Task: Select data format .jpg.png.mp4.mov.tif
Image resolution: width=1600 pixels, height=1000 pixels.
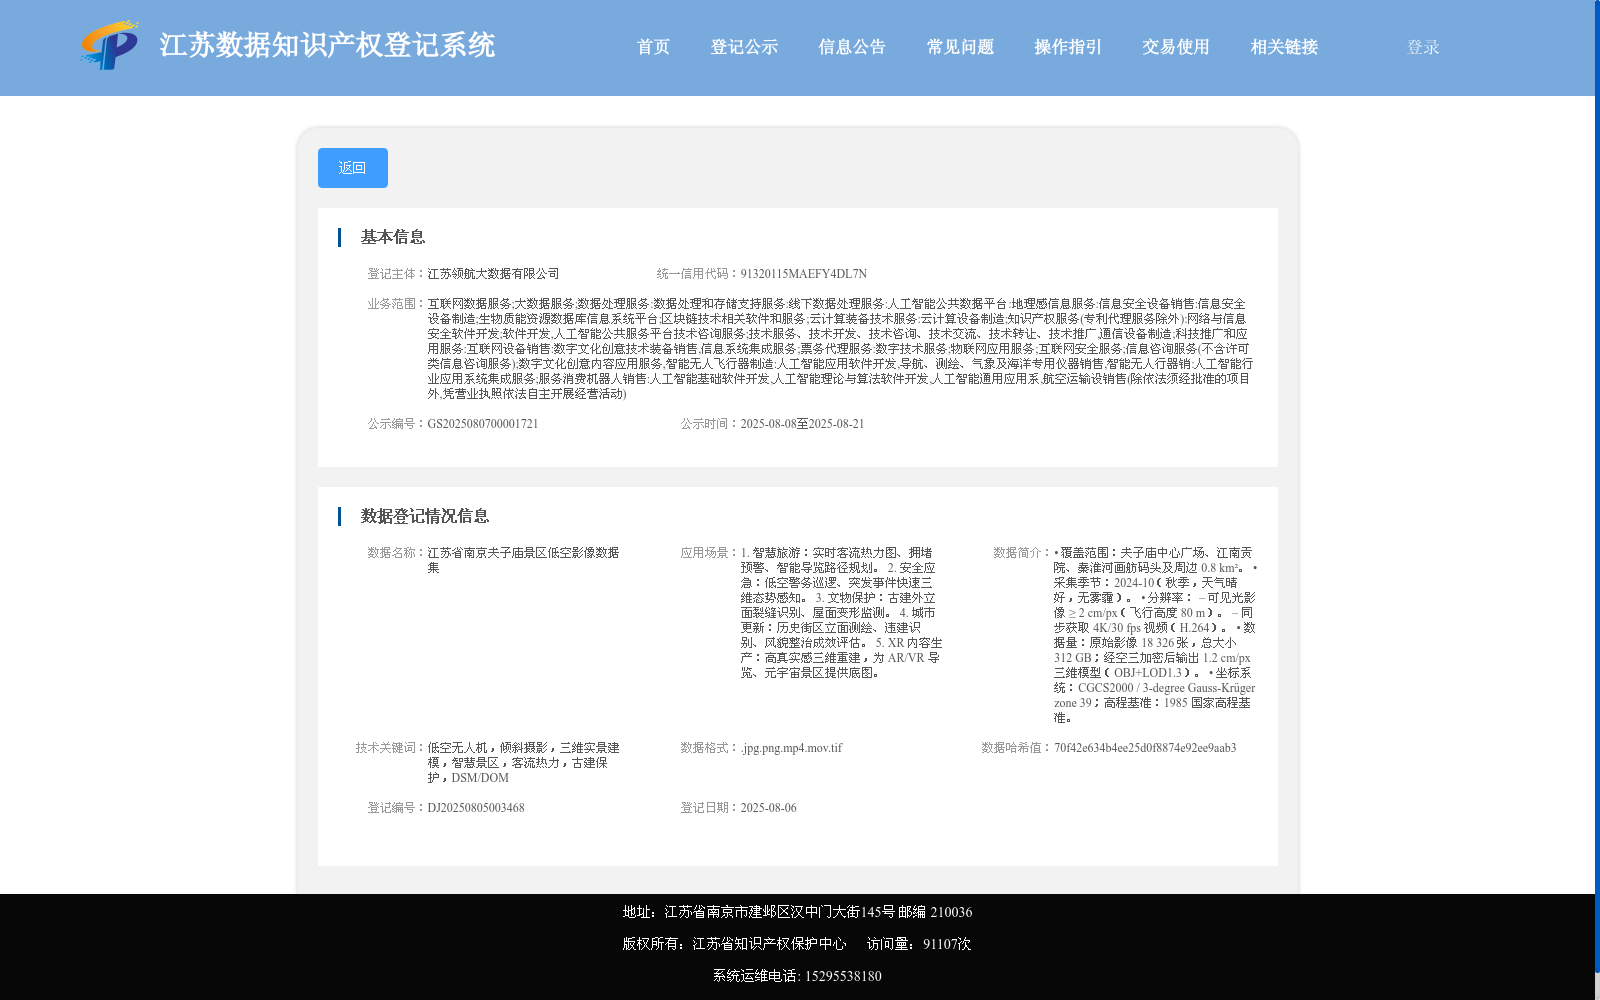Action: click(x=791, y=748)
